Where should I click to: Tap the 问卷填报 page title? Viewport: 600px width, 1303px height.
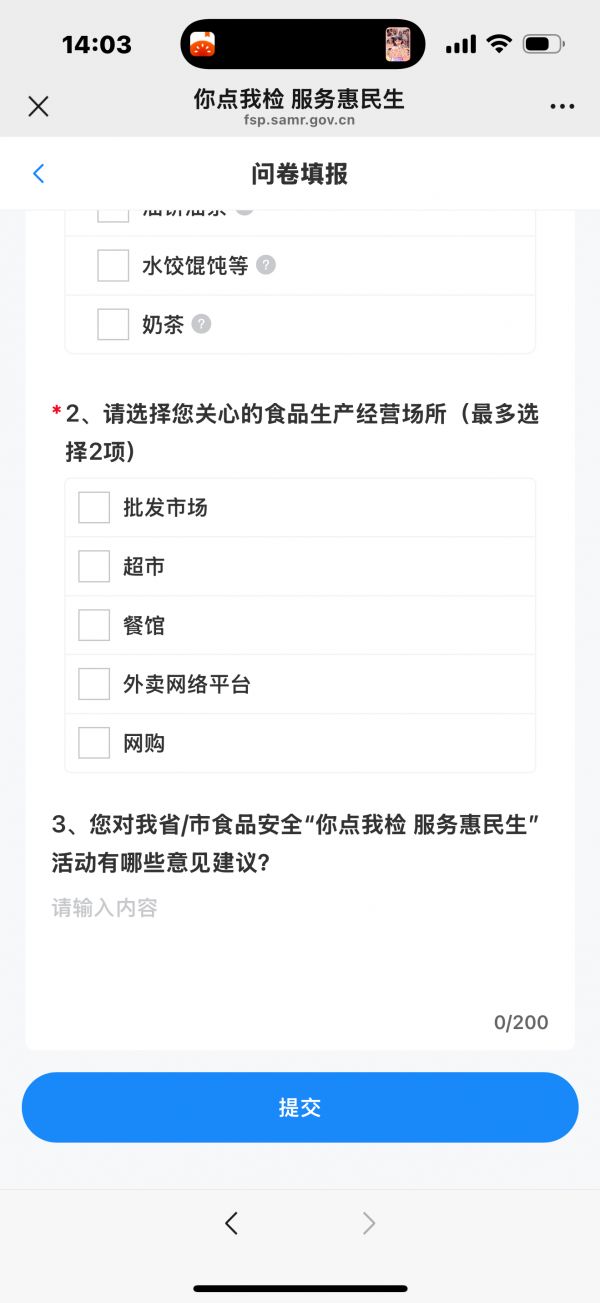(300, 174)
